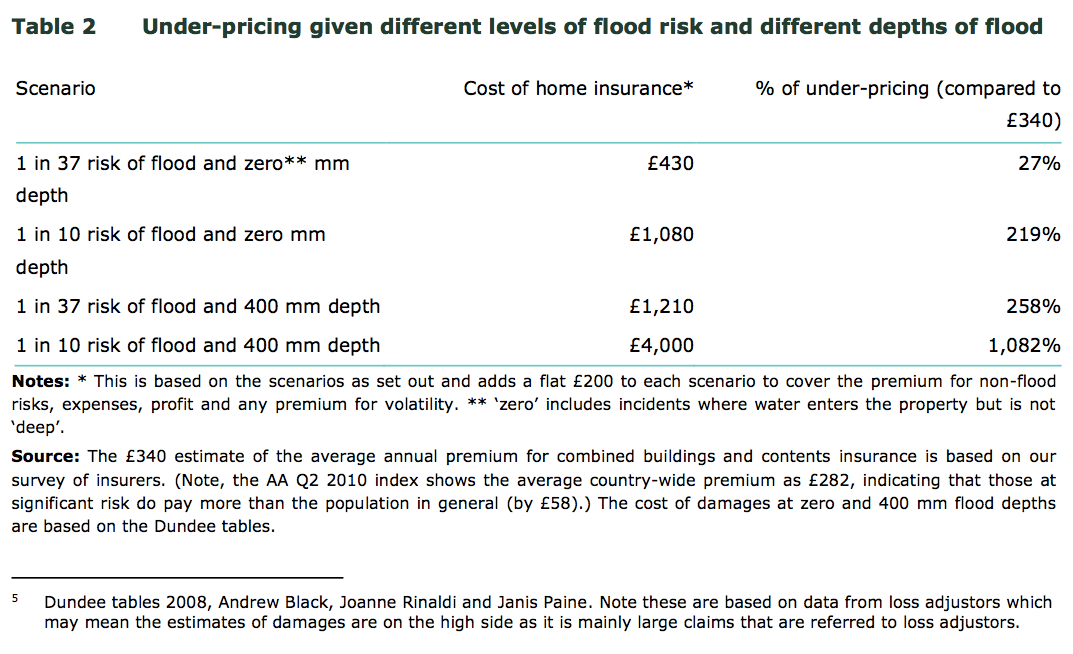
Task: Select the £1,210 cost cell
Action: coord(661,306)
